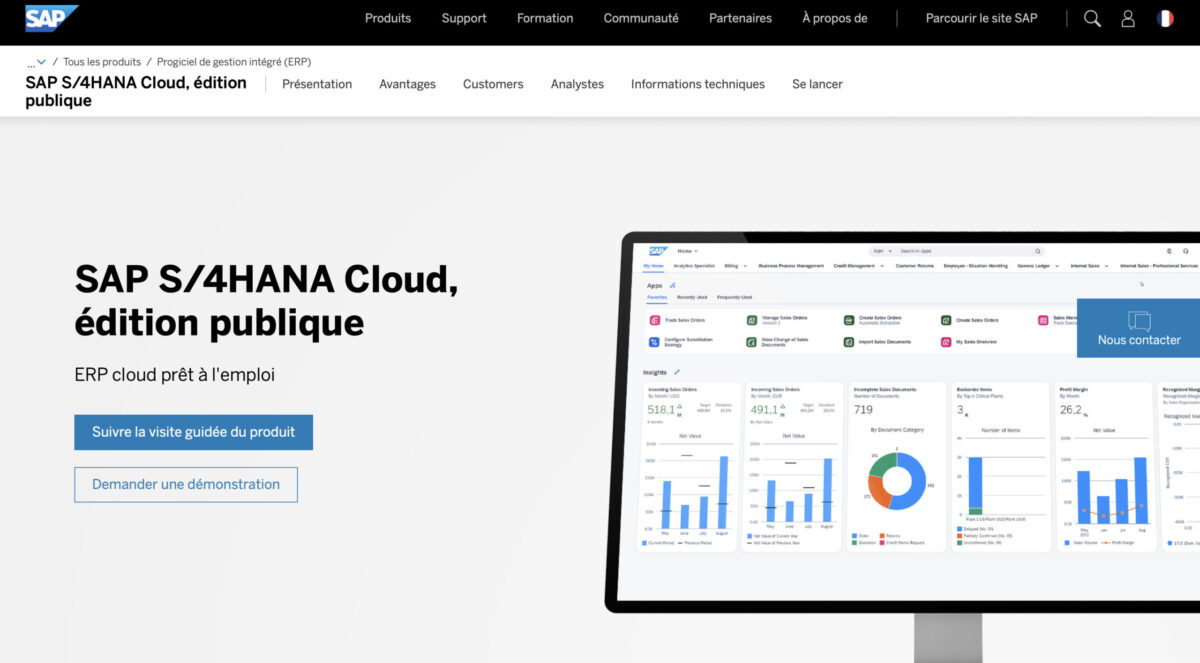The width and height of the screenshot is (1200, 663).
Task: Expand Parcourir le site SAP menu
Action: pyautogui.click(x=981, y=18)
